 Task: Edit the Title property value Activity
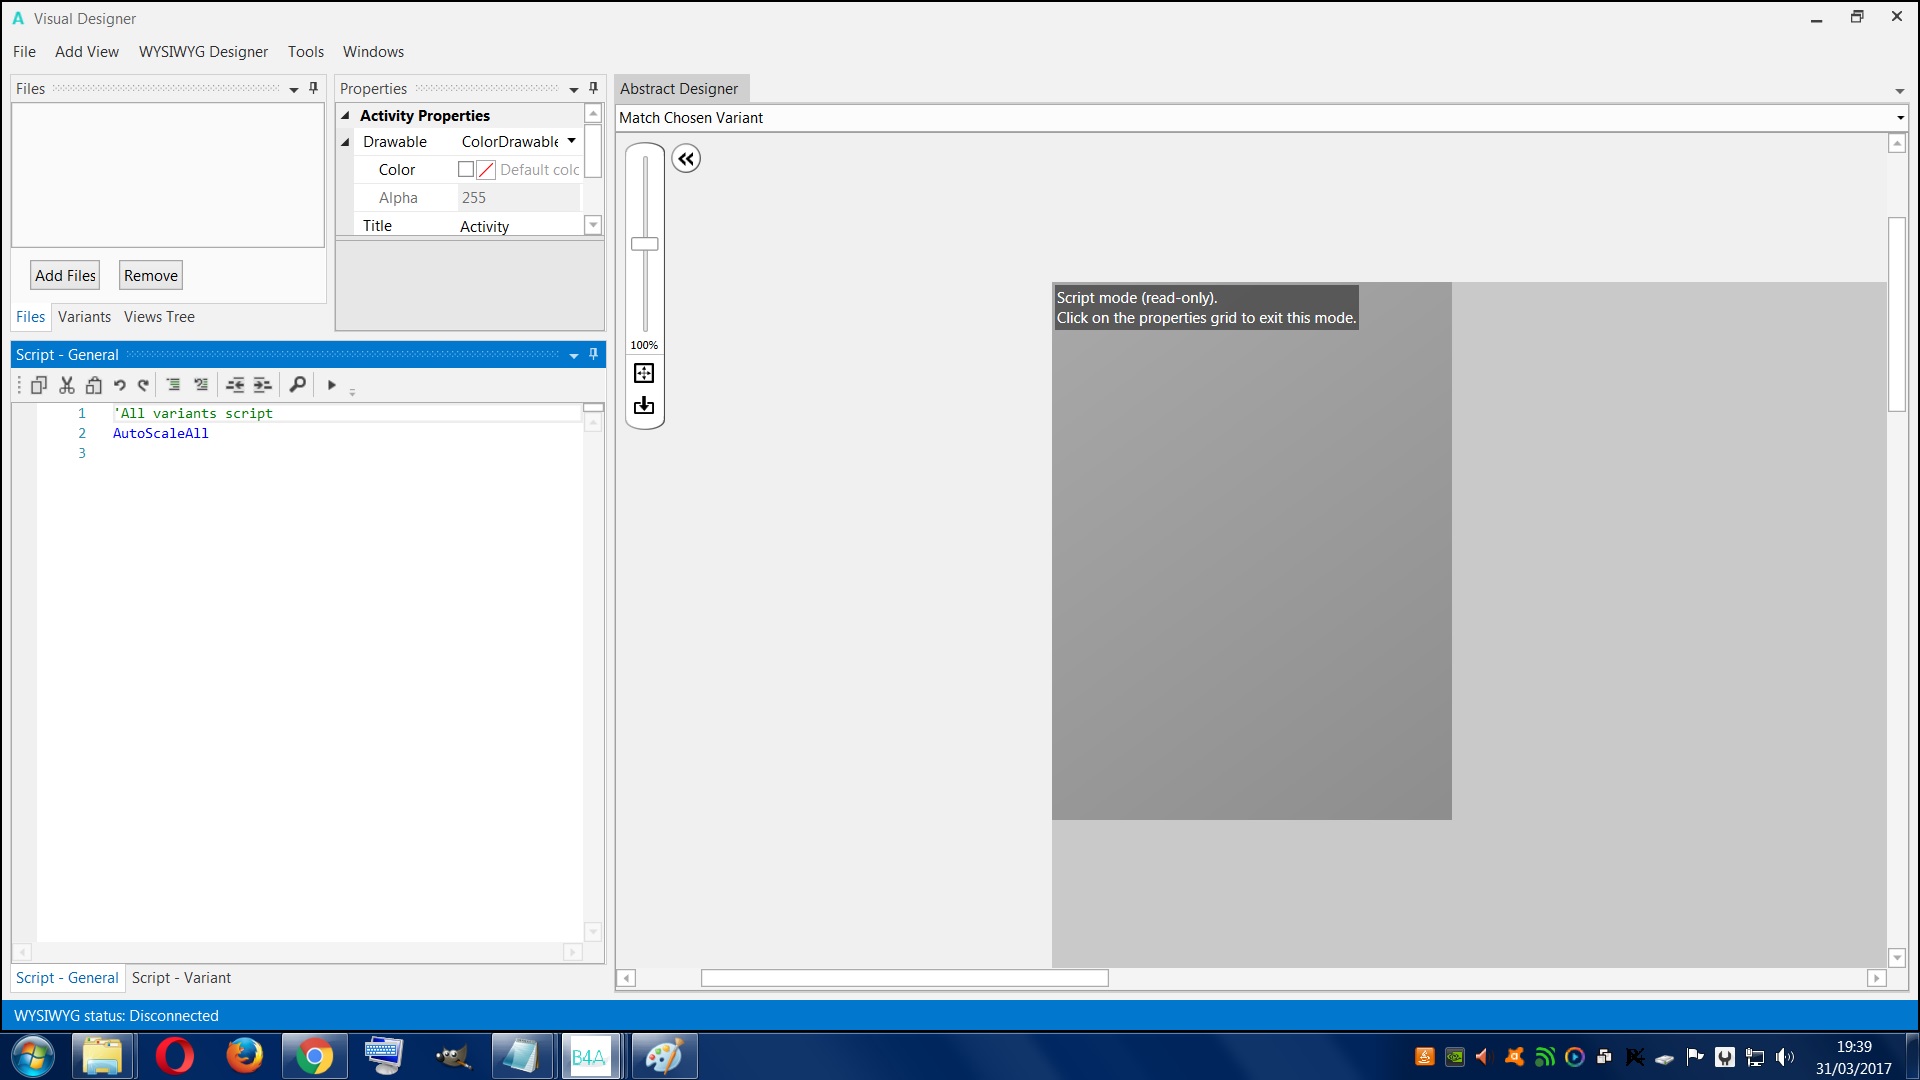coord(519,226)
